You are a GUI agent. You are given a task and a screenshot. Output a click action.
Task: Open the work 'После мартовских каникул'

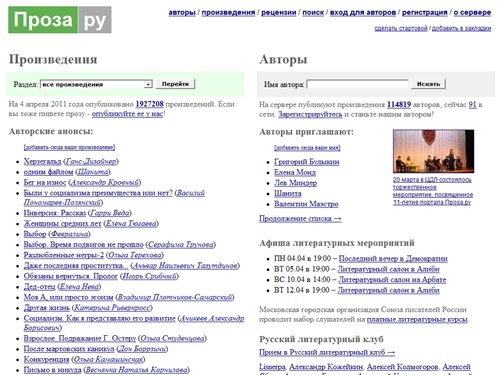point(69,349)
